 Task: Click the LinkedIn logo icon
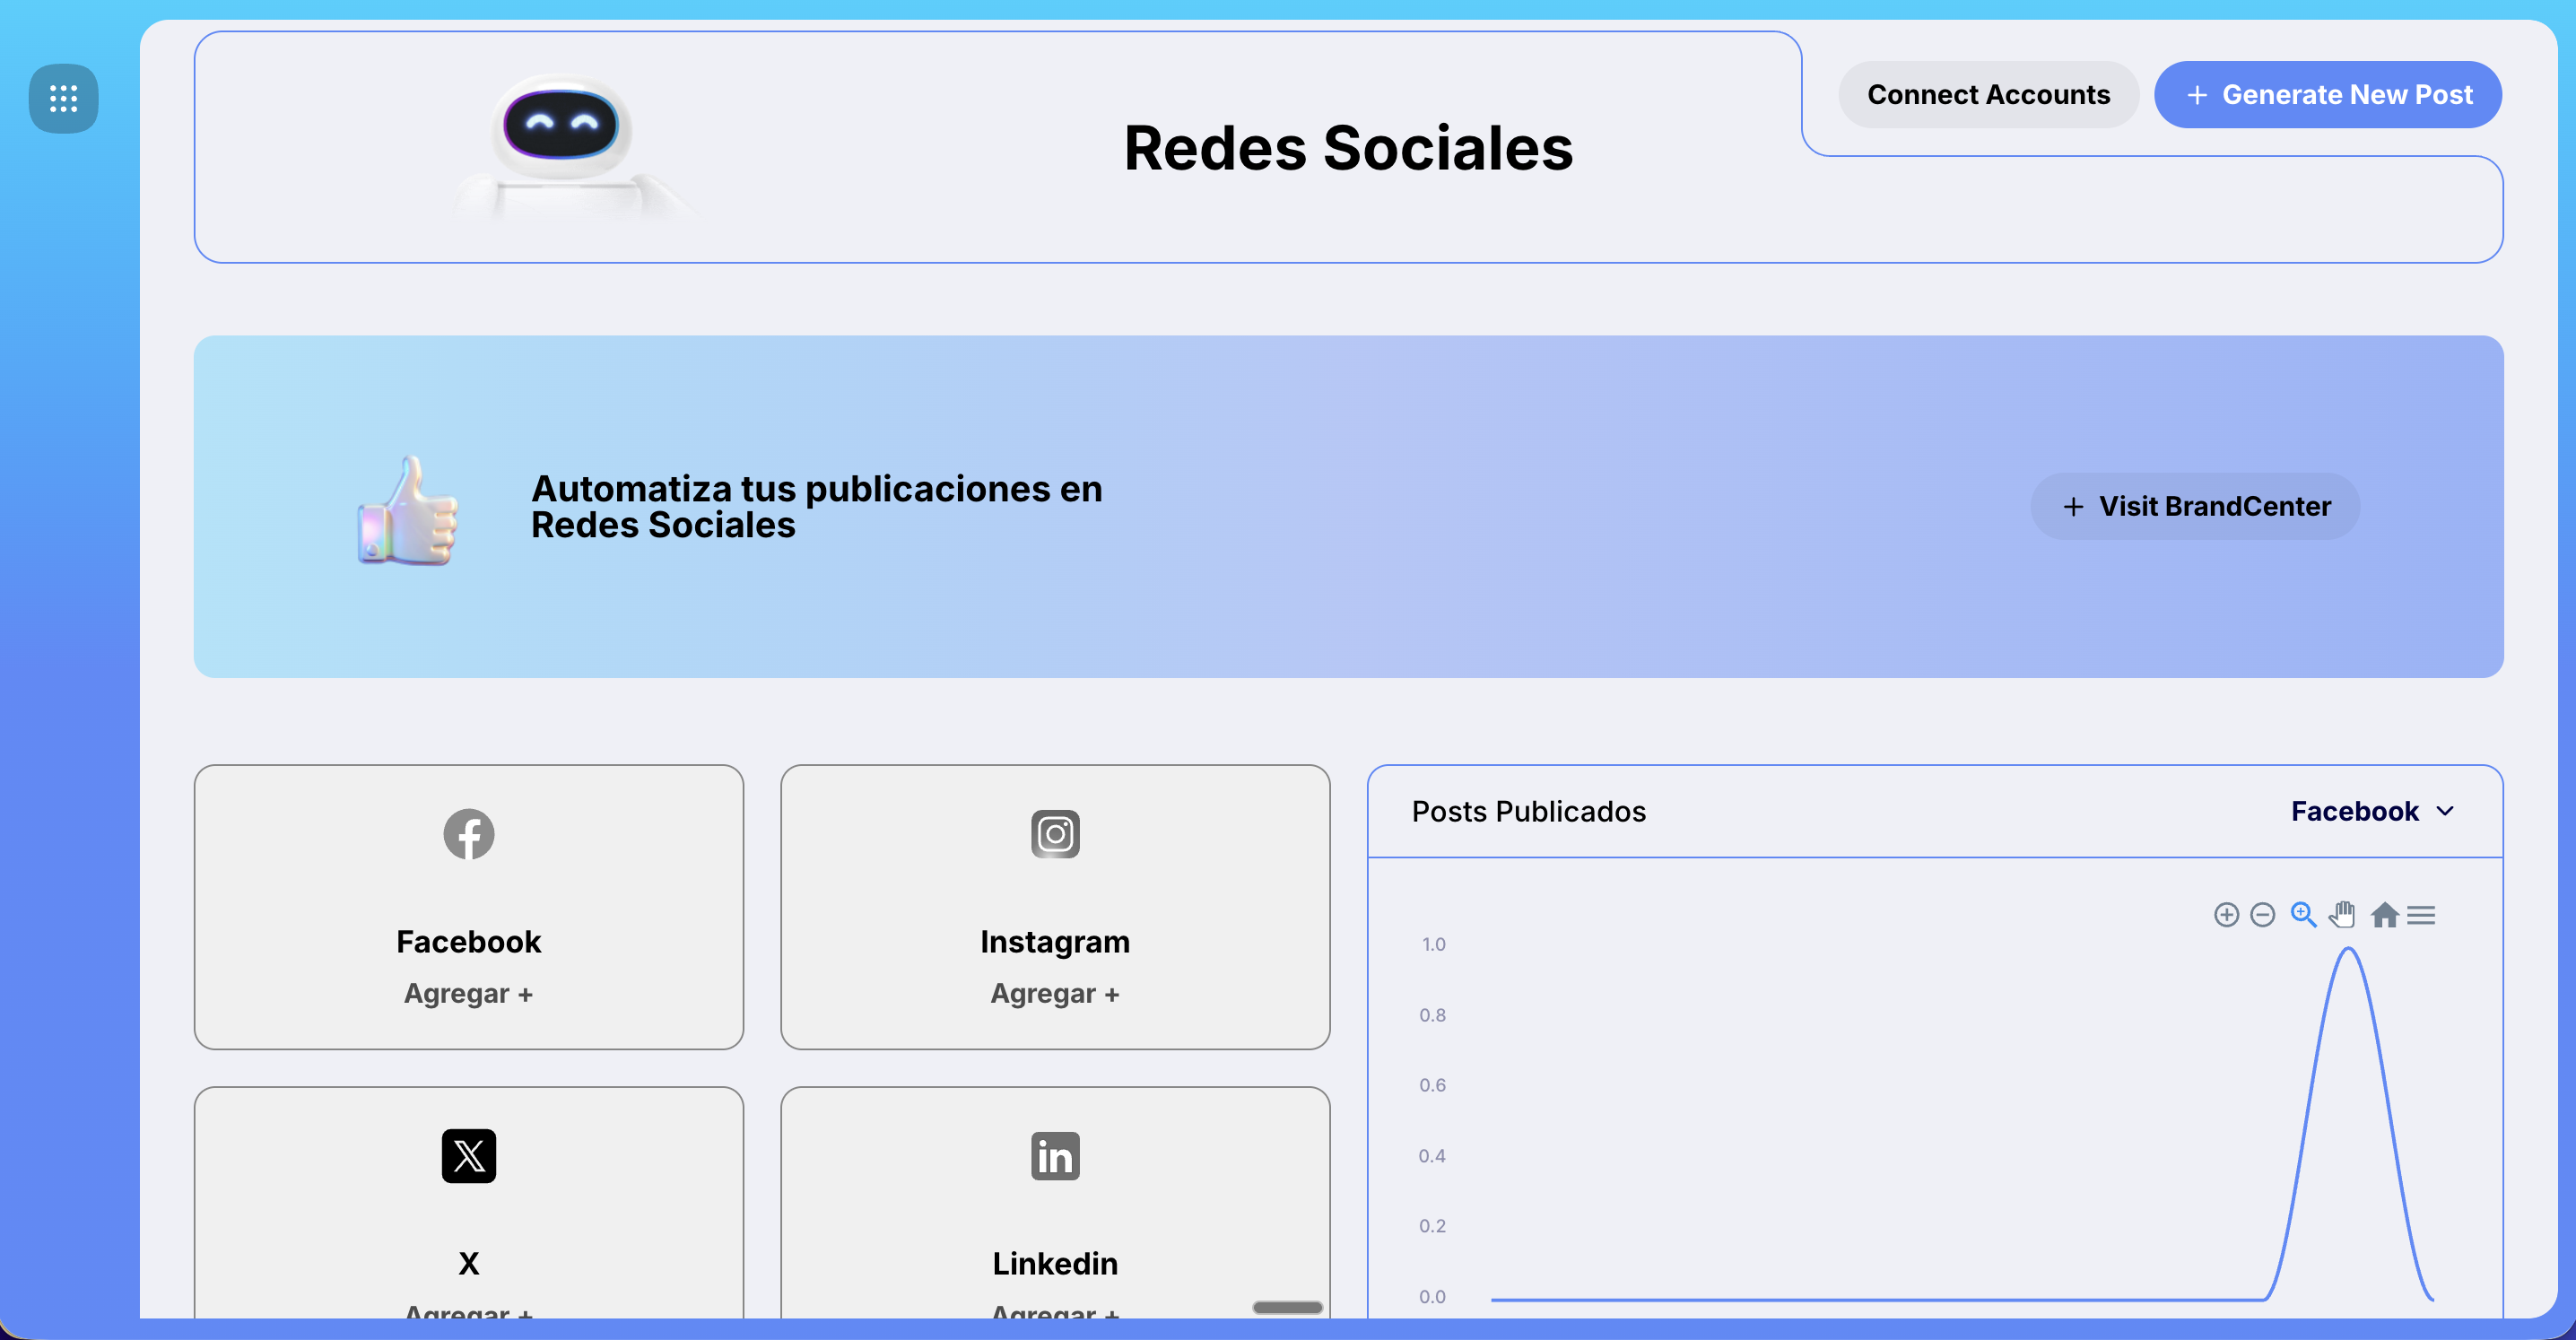point(1055,1156)
